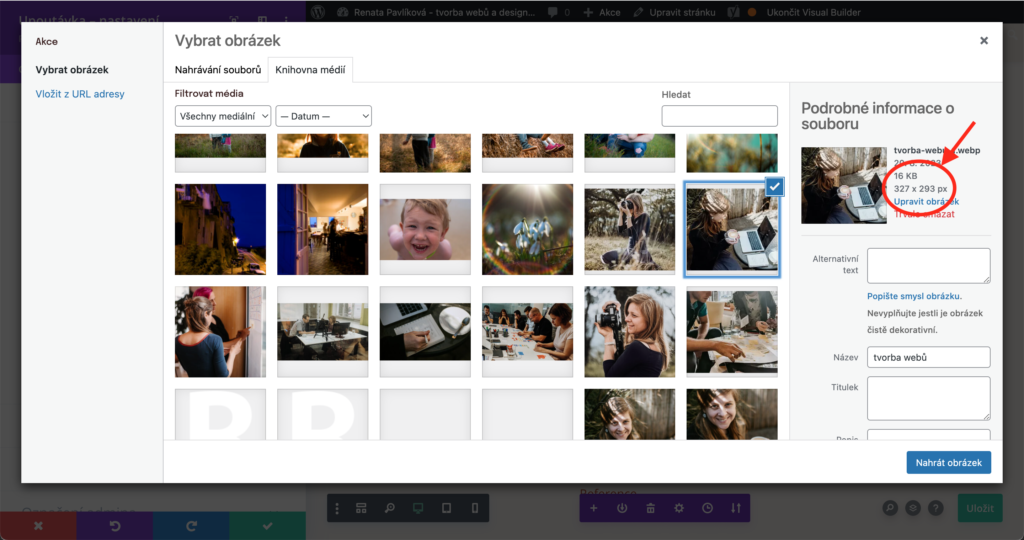Open page settings gear in purple toolbar
Image resolution: width=1024 pixels, height=540 pixels.
click(x=679, y=508)
